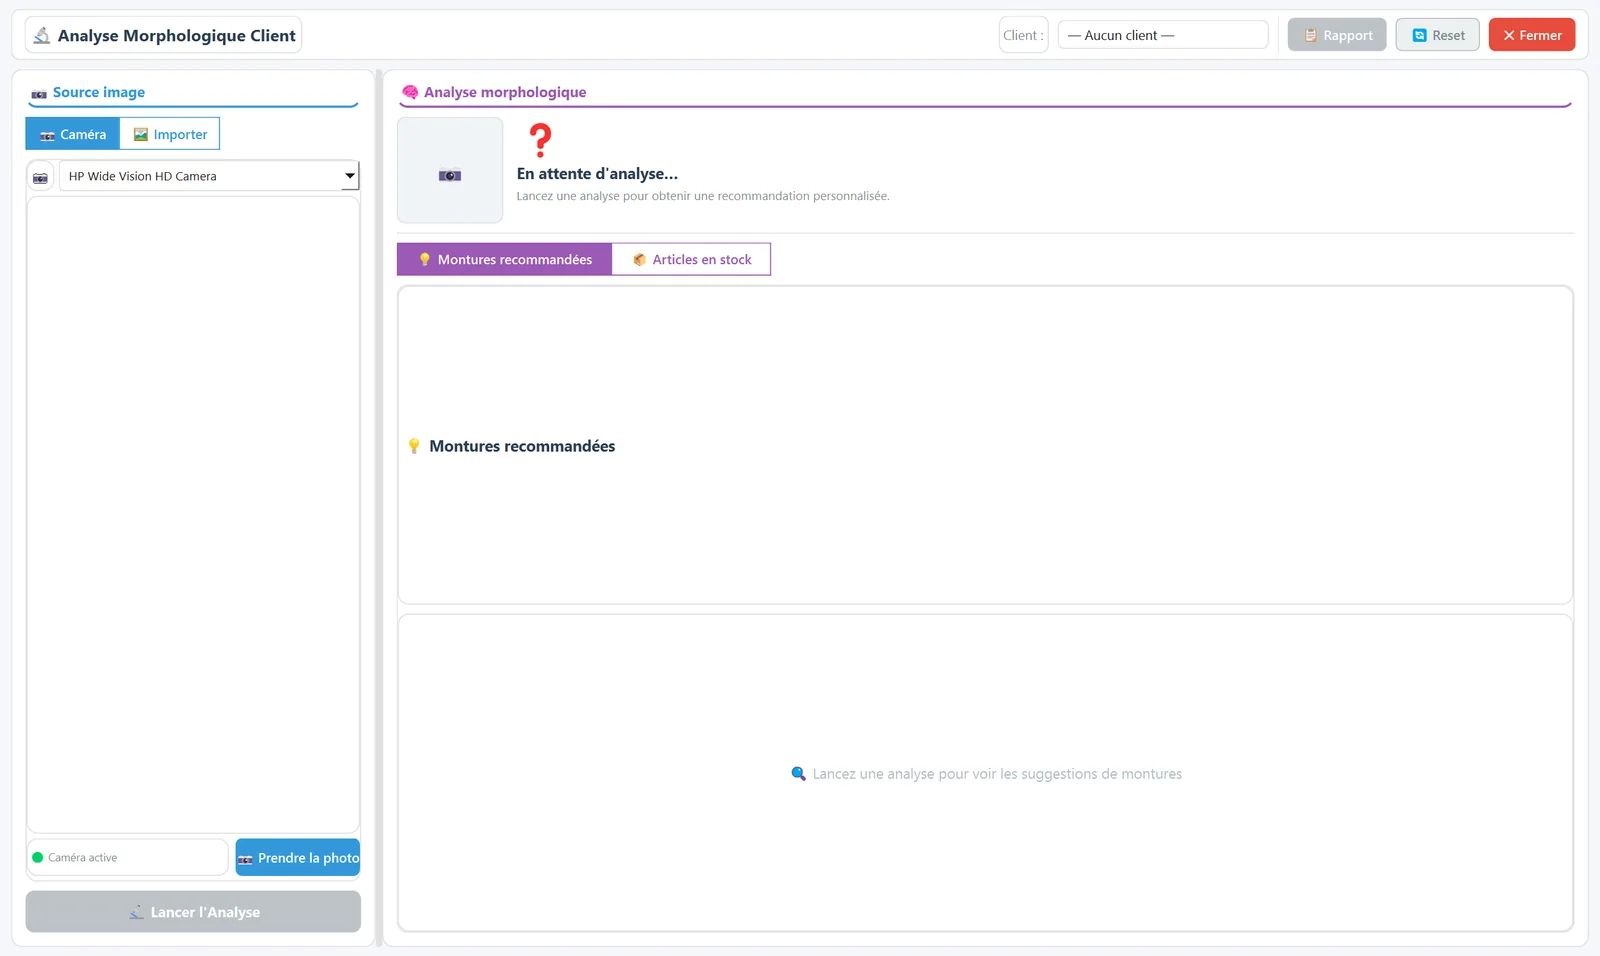The height and width of the screenshot is (956, 1600).
Task: Click the green Caméra active status indicator
Action: pyautogui.click(x=38, y=858)
